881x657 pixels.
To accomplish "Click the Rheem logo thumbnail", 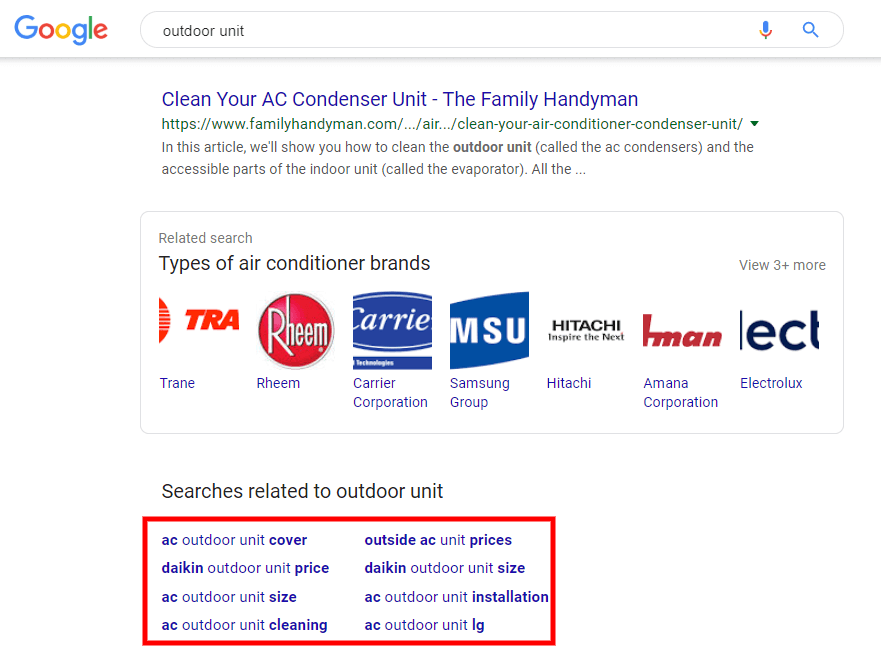I will coord(296,330).
